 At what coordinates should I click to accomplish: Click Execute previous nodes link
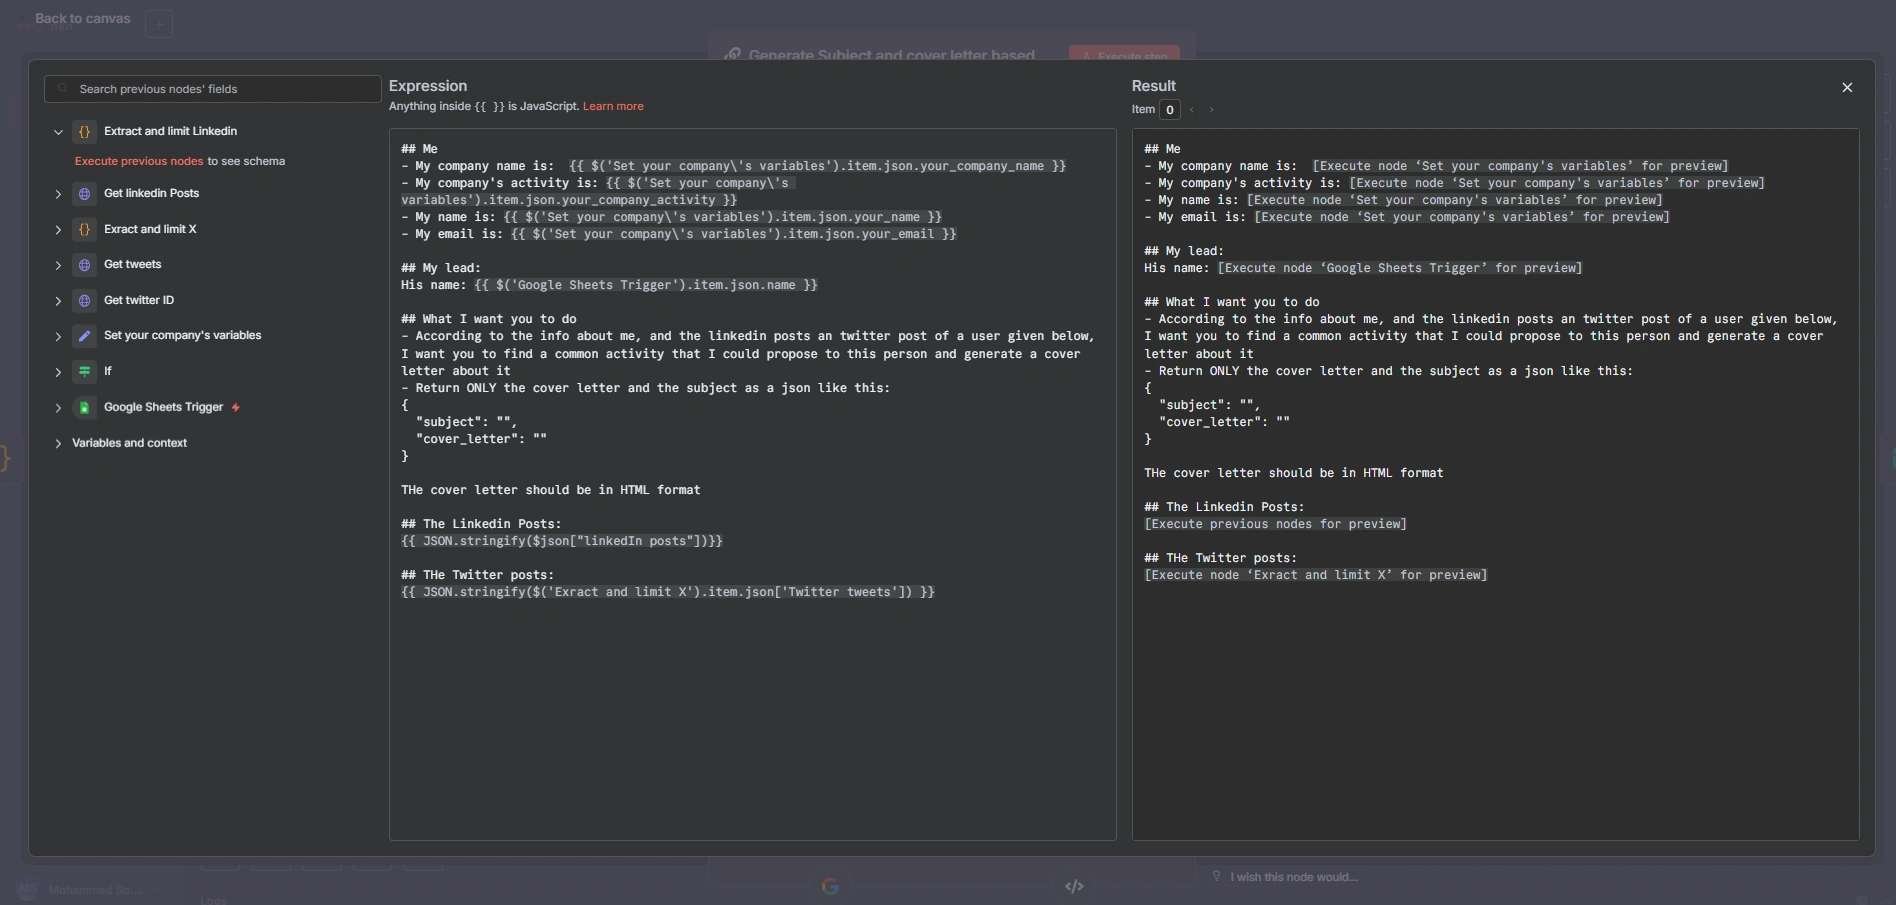coord(139,161)
